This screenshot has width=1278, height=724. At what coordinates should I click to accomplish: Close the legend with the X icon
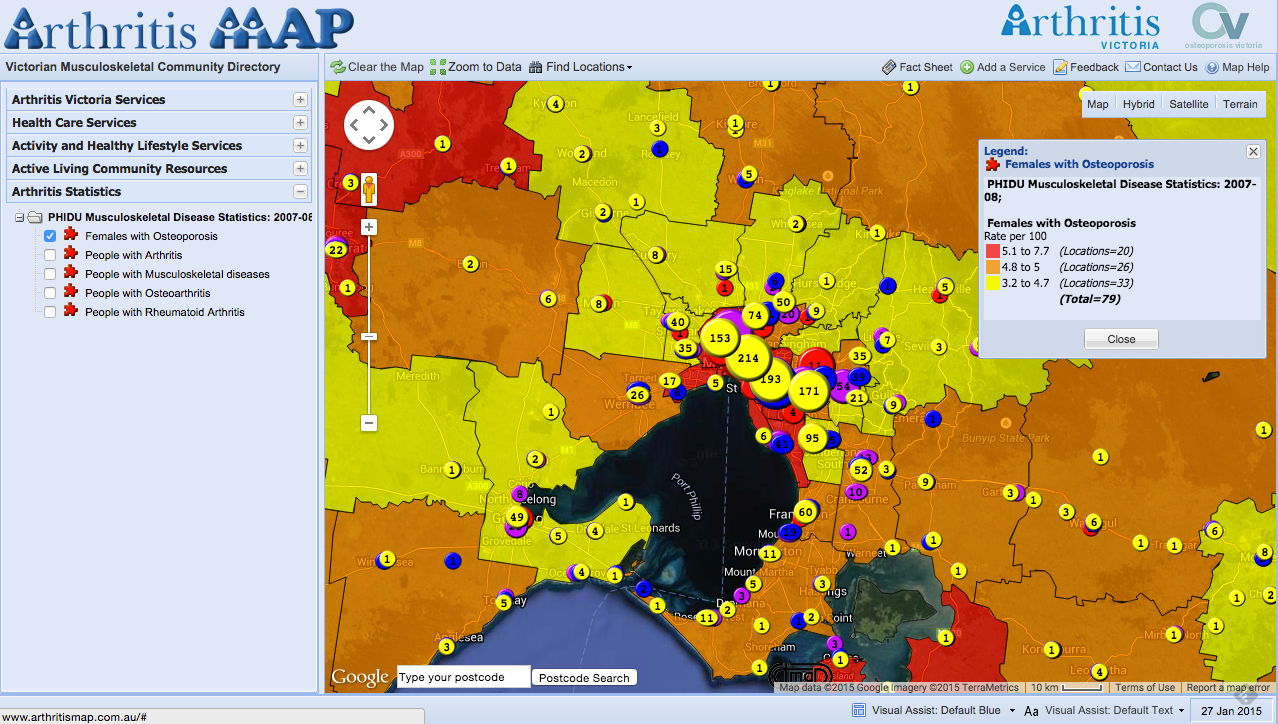(1253, 151)
